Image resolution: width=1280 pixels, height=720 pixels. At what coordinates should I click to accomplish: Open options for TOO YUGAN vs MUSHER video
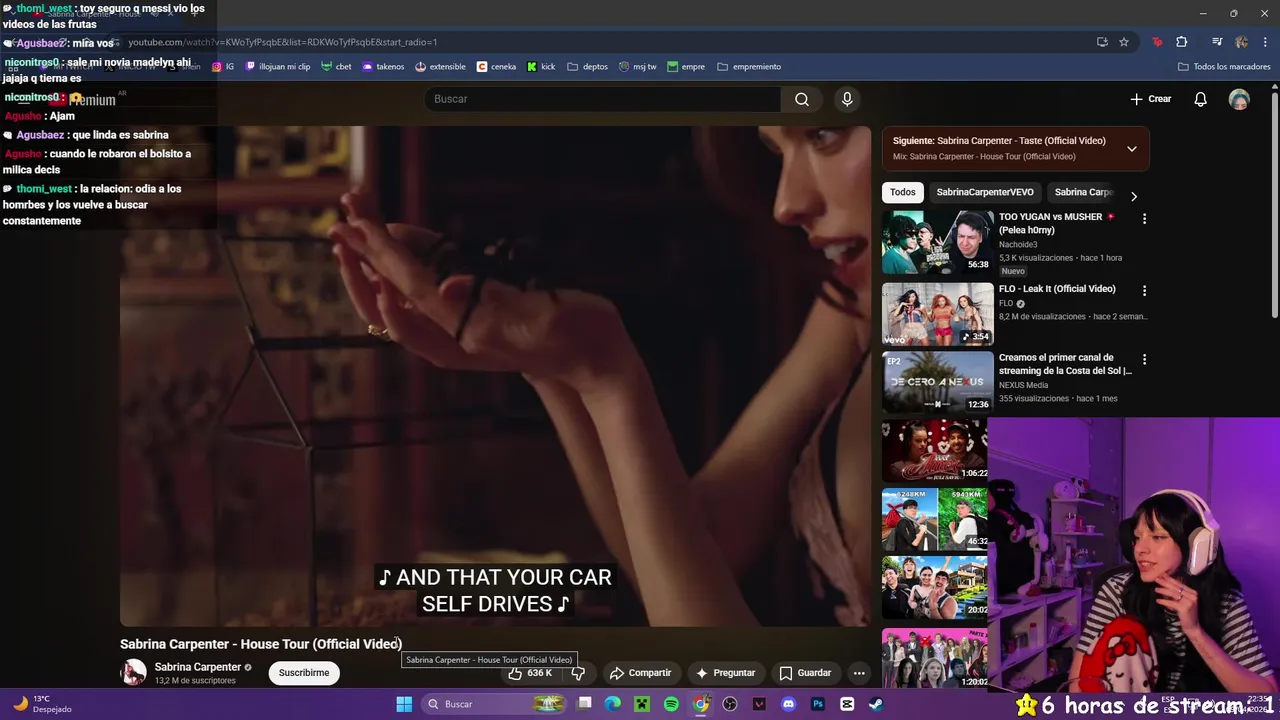[x=1144, y=218]
